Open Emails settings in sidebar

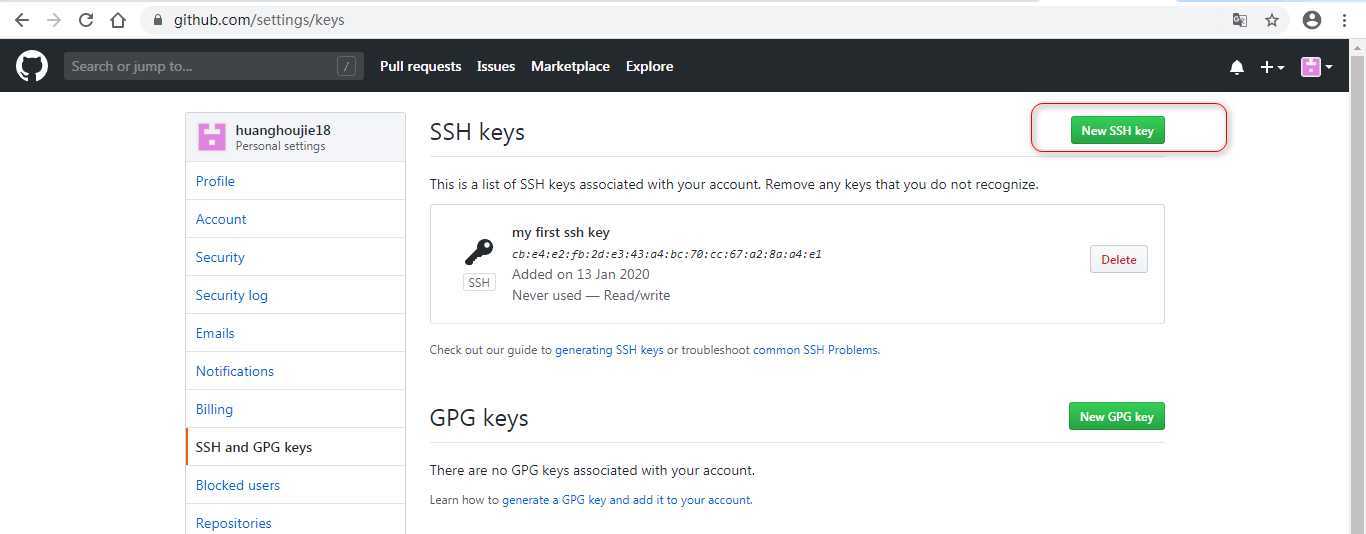(295, 333)
